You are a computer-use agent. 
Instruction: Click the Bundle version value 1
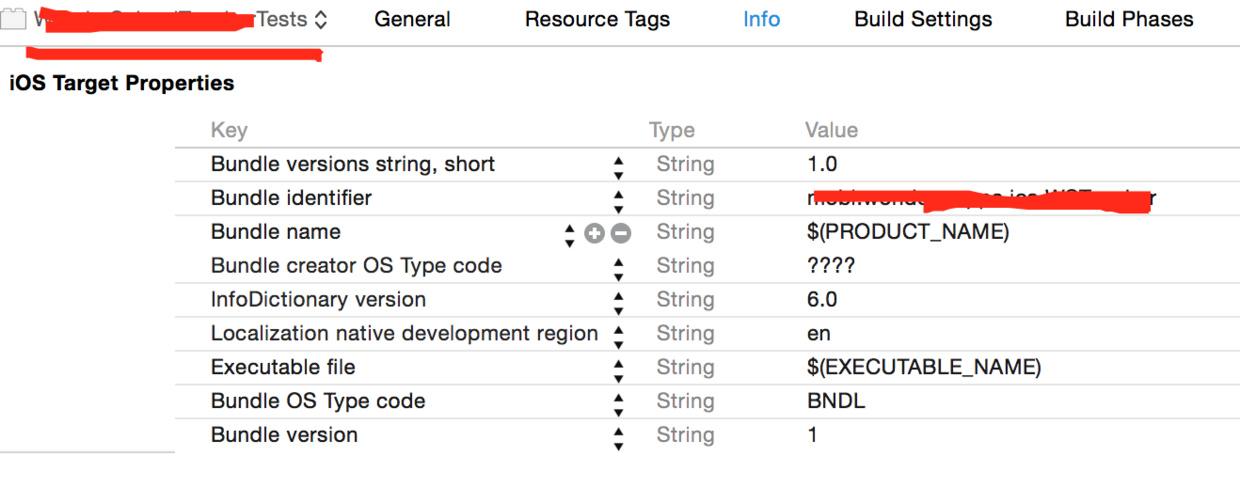813,435
